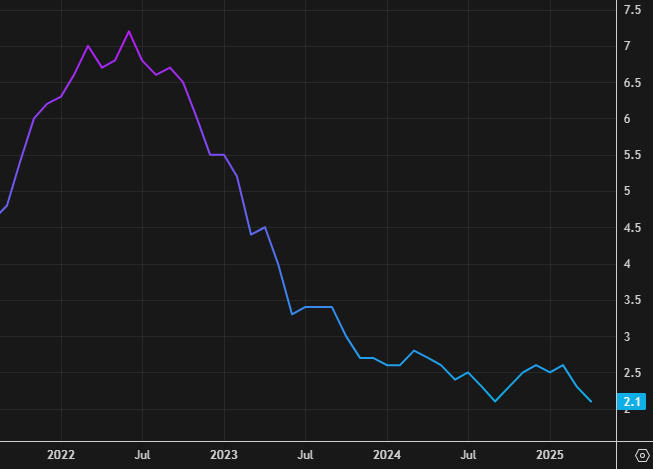This screenshot has width=653, height=469.
Task: Click the 3.5 value on price scale
Action: click(632, 300)
